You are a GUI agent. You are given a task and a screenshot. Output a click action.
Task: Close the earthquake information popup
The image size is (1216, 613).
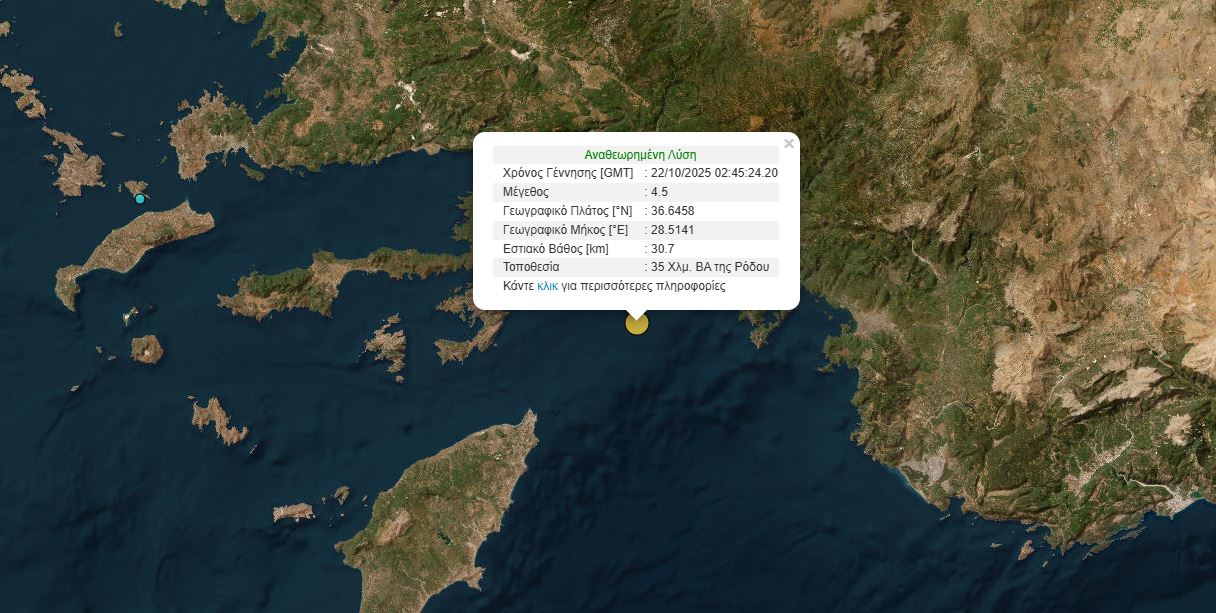[x=788, y=143]
